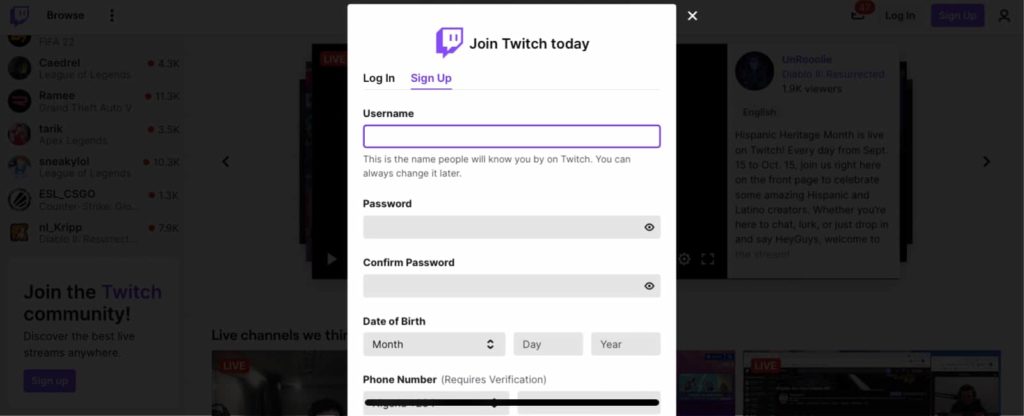Select the Sign Up tab in dialog
Image resolution: width=1024 pixels, height=416 pixels.
(x=431, y=78)
